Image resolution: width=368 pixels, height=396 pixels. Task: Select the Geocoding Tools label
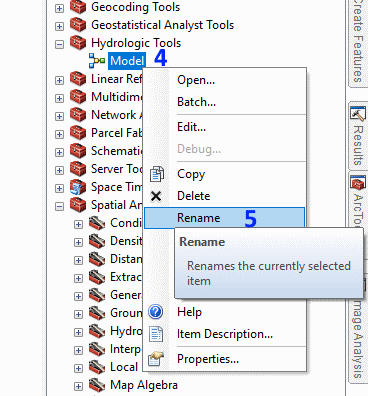(135, 7)
